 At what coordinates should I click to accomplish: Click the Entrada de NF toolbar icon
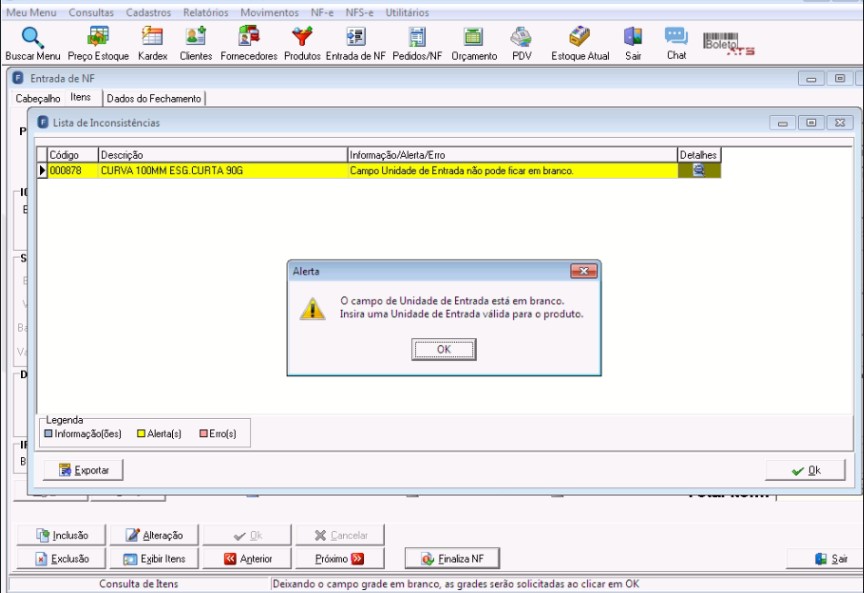pyautogui.click(x=355, y=44)
